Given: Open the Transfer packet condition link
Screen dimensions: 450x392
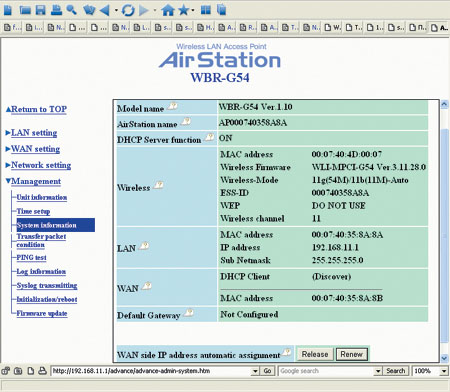Looking at the screenshot, I should coord(41,240).
